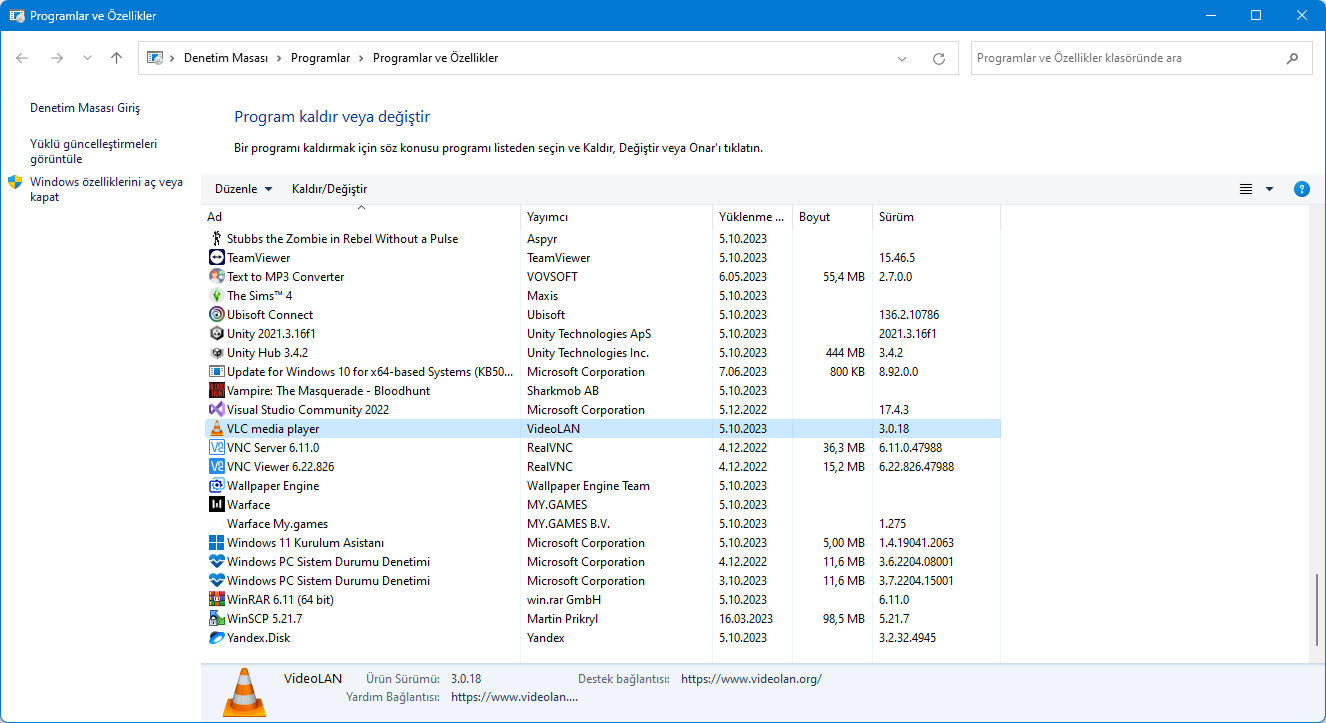Open the help question mark icon
Screen dimensions: 1326x723
point(1301,189)
